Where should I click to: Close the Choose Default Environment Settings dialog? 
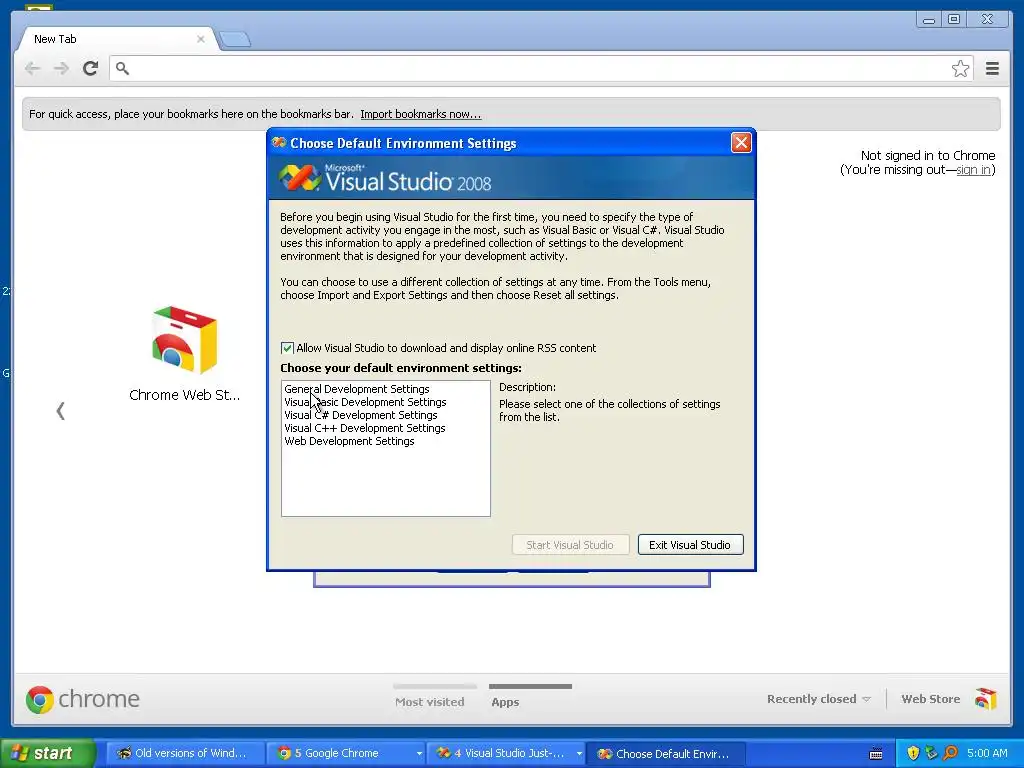[x=741, y=142]
